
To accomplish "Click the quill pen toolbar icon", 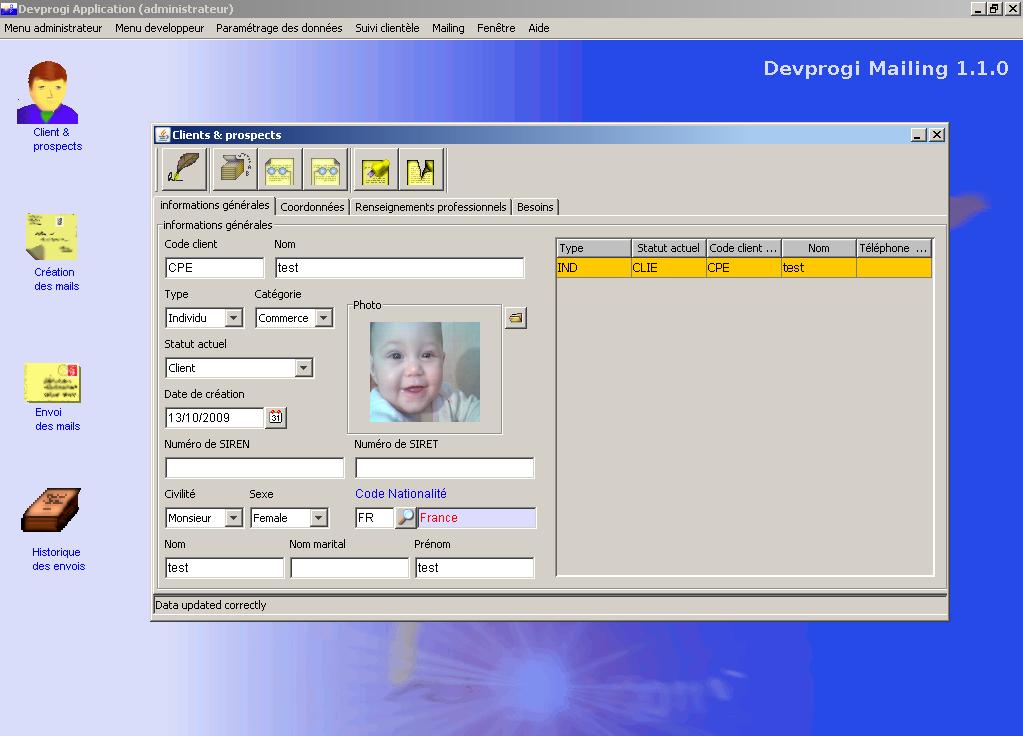I will (184, 170).
